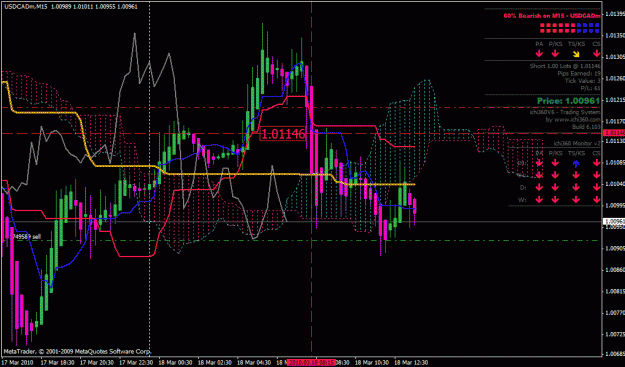
Task: Click the blue up arrow in ichi360 Monitor
Action: click(x=576, y=163)
